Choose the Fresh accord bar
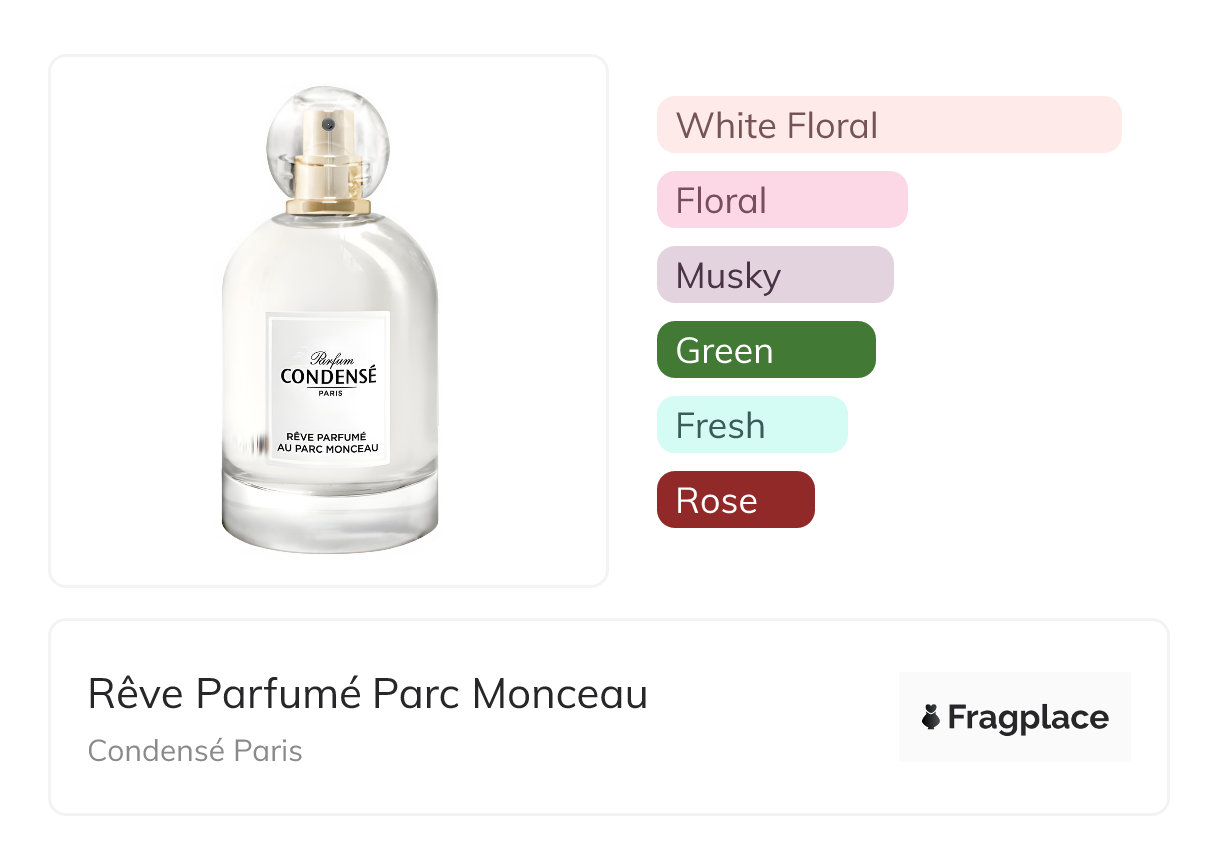 [x=751, y=425]
